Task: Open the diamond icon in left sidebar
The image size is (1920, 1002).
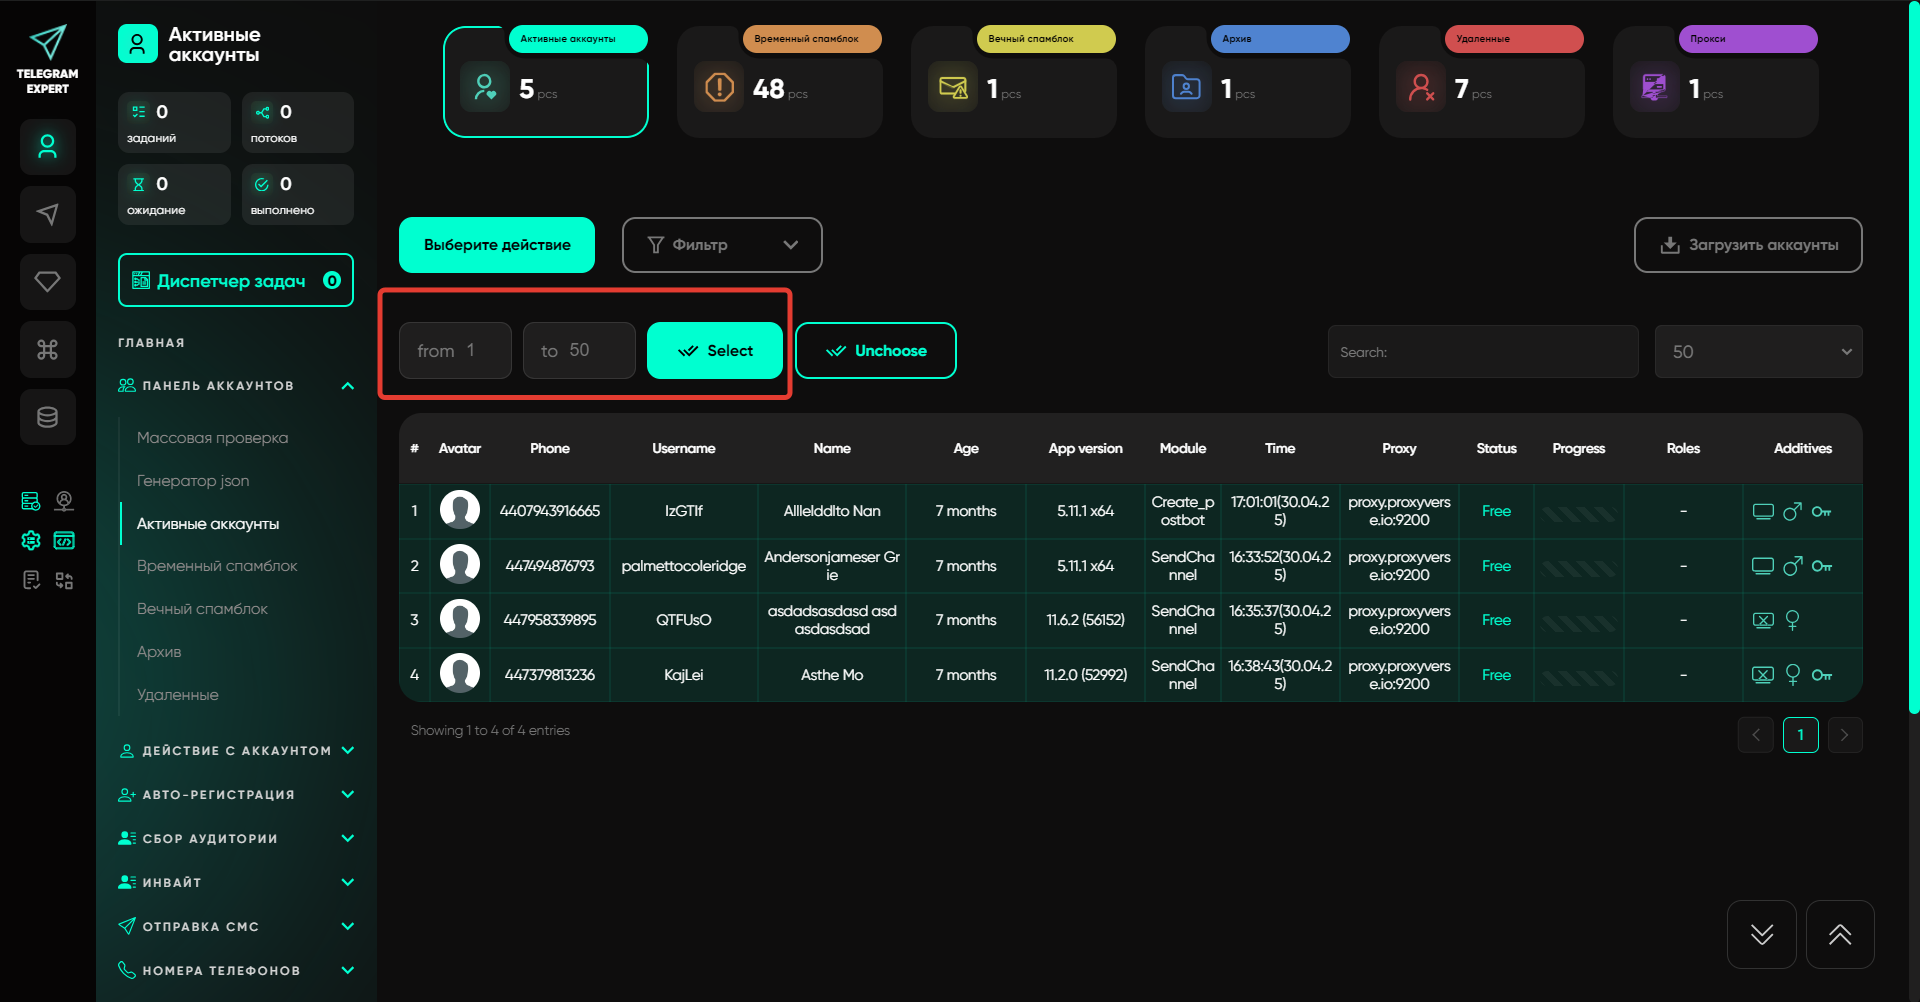Action: coord(47,282)
